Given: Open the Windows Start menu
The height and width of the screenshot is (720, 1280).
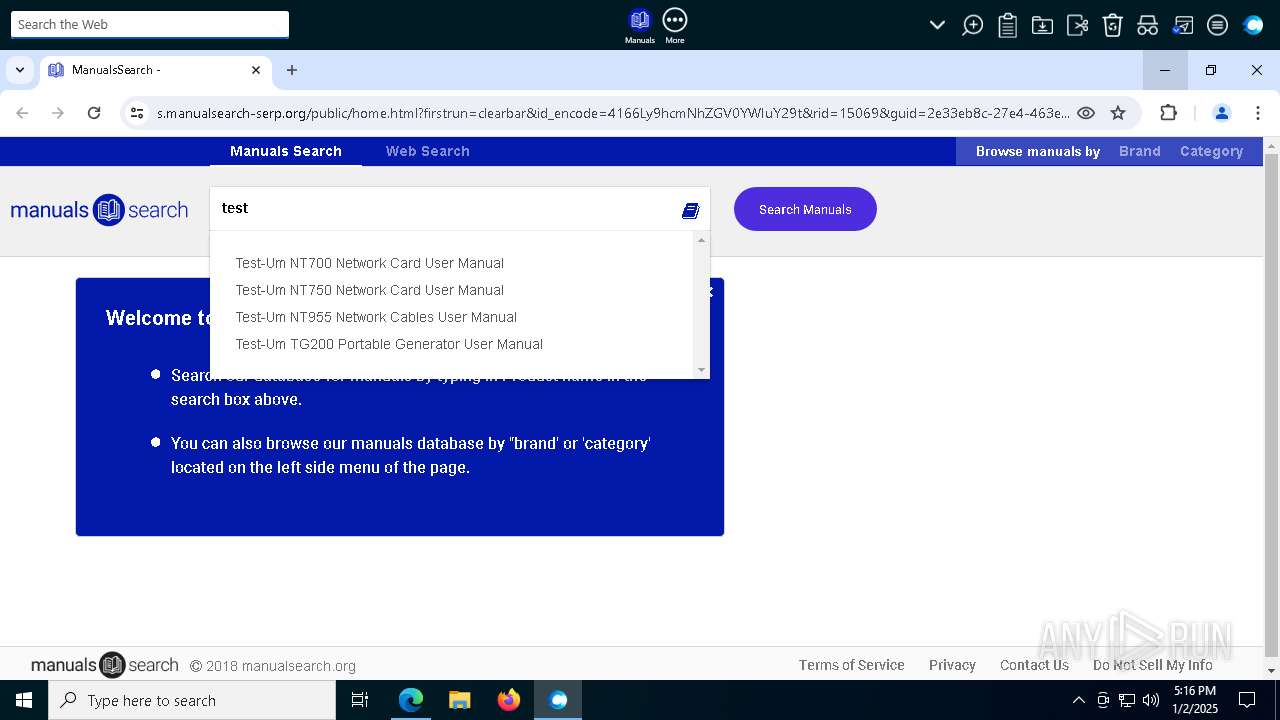Looking at the screenshot, I should 24,700.
